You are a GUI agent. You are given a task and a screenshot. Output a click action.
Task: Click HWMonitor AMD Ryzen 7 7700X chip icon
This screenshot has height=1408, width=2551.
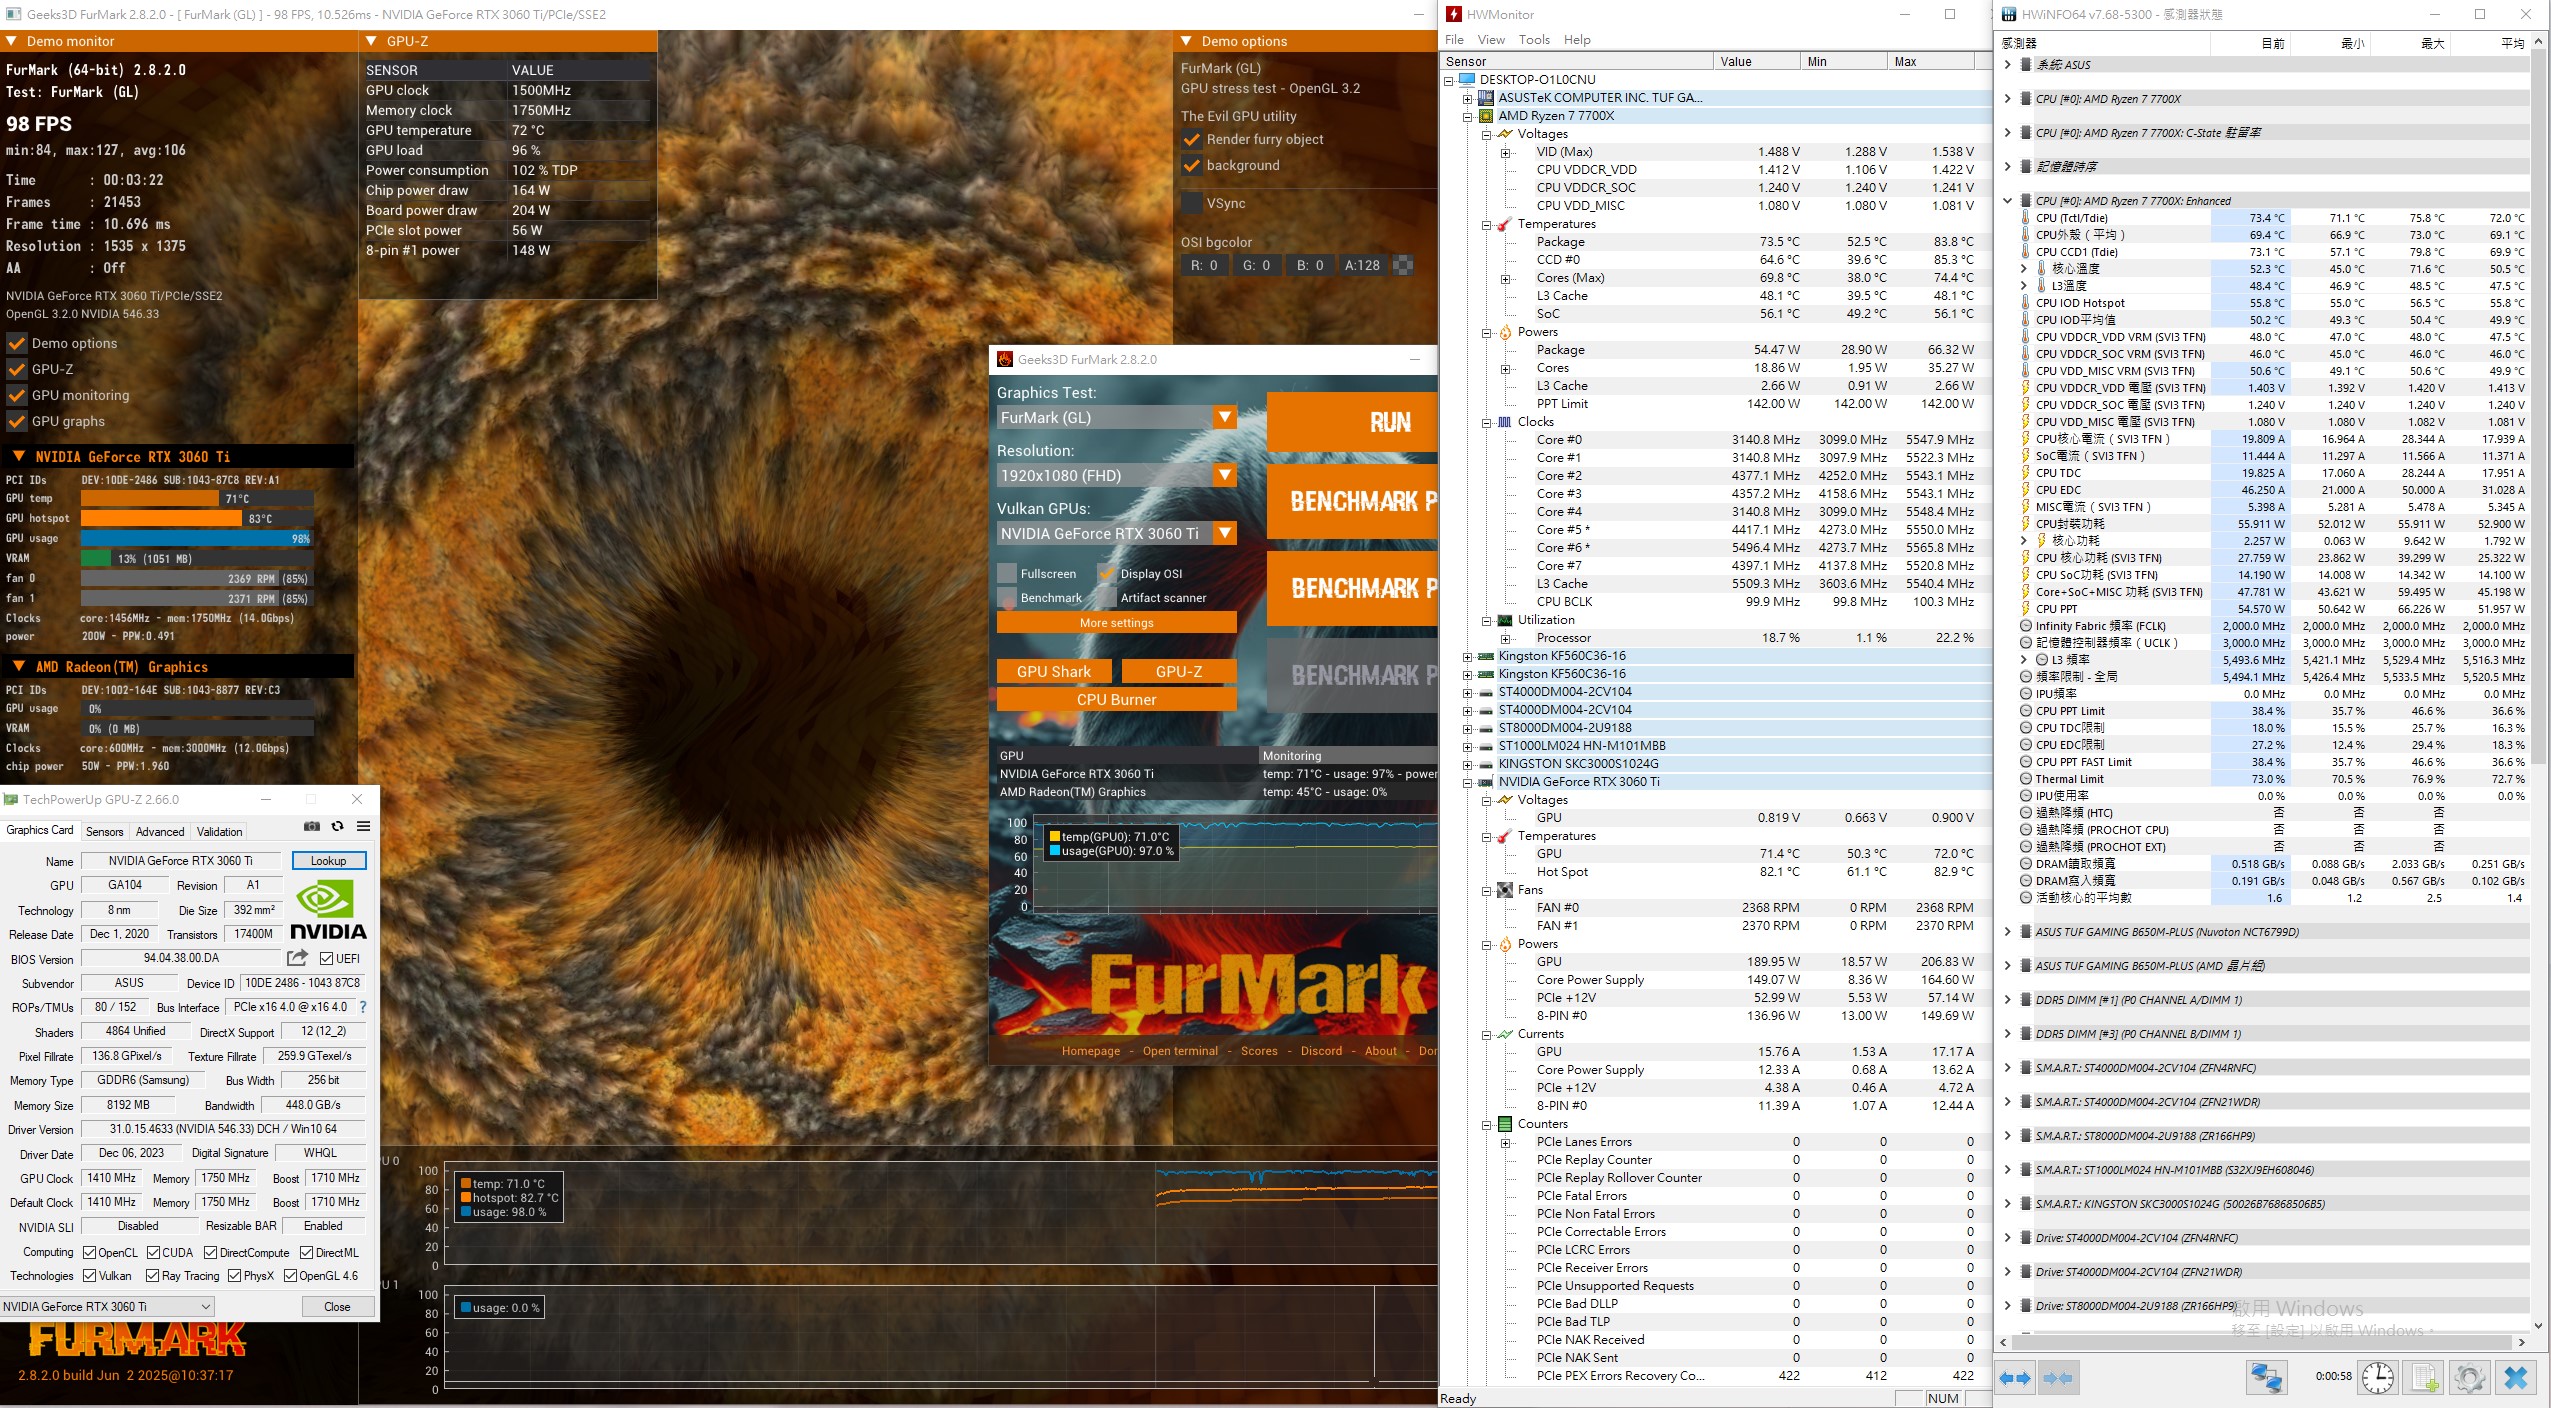coord(1486,116)
